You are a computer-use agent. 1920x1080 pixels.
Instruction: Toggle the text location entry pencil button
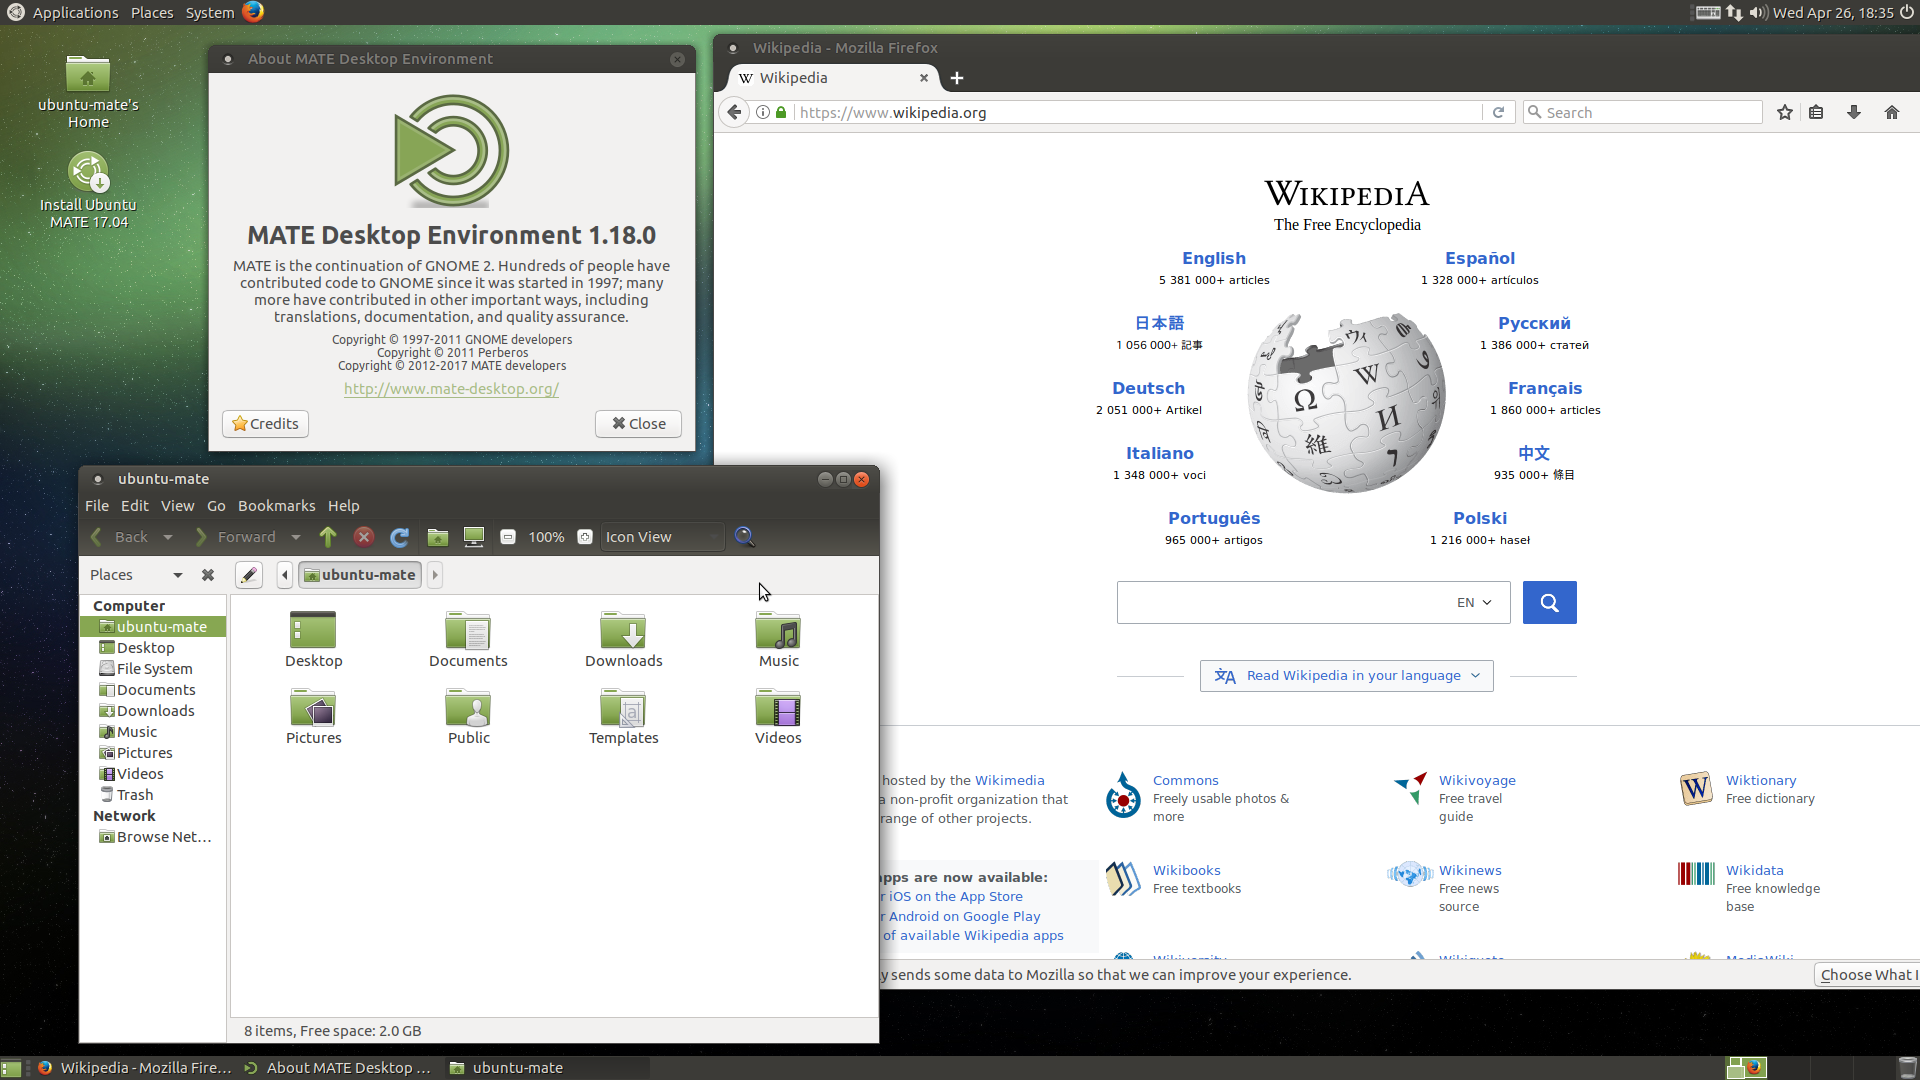click(249, 575)
